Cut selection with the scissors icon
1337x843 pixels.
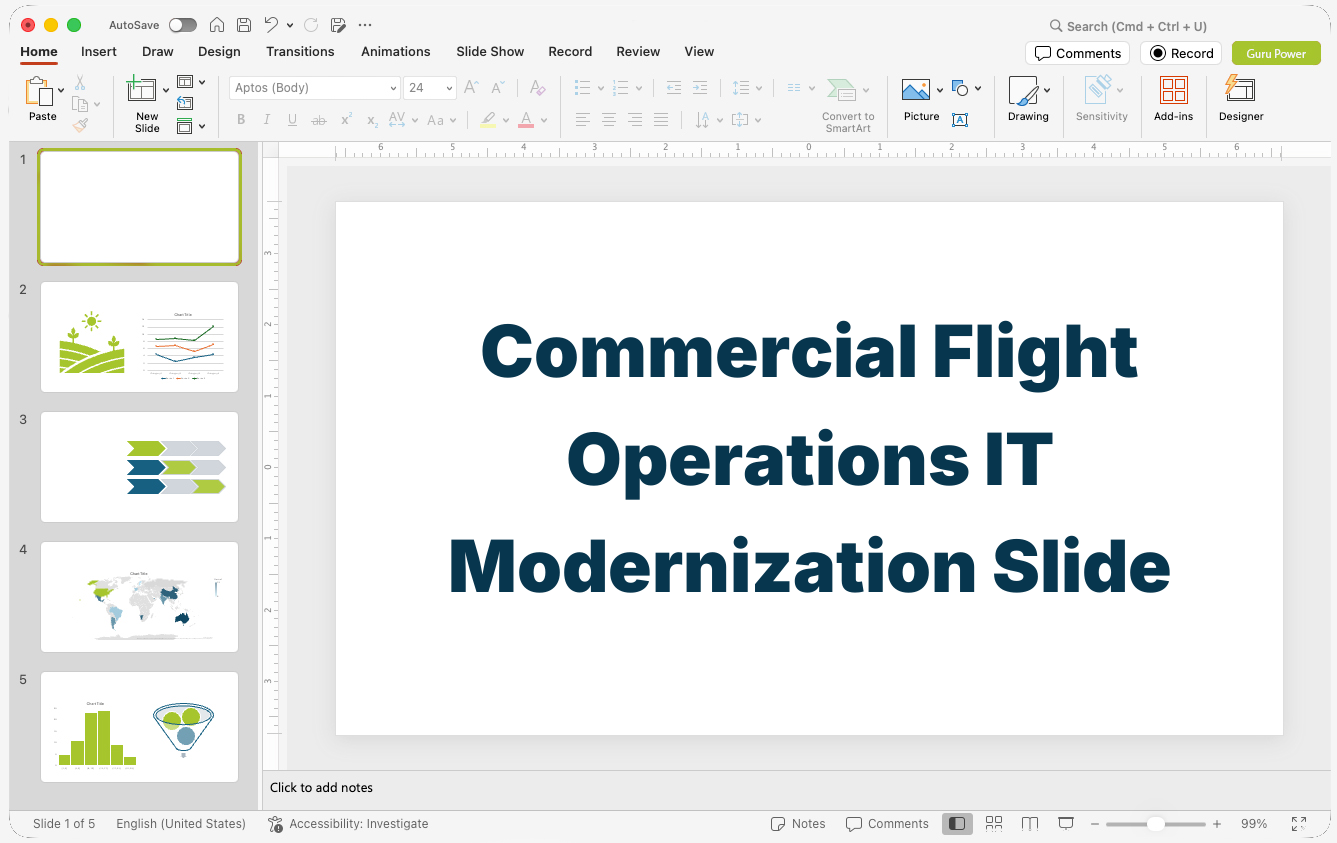point(80,83)
